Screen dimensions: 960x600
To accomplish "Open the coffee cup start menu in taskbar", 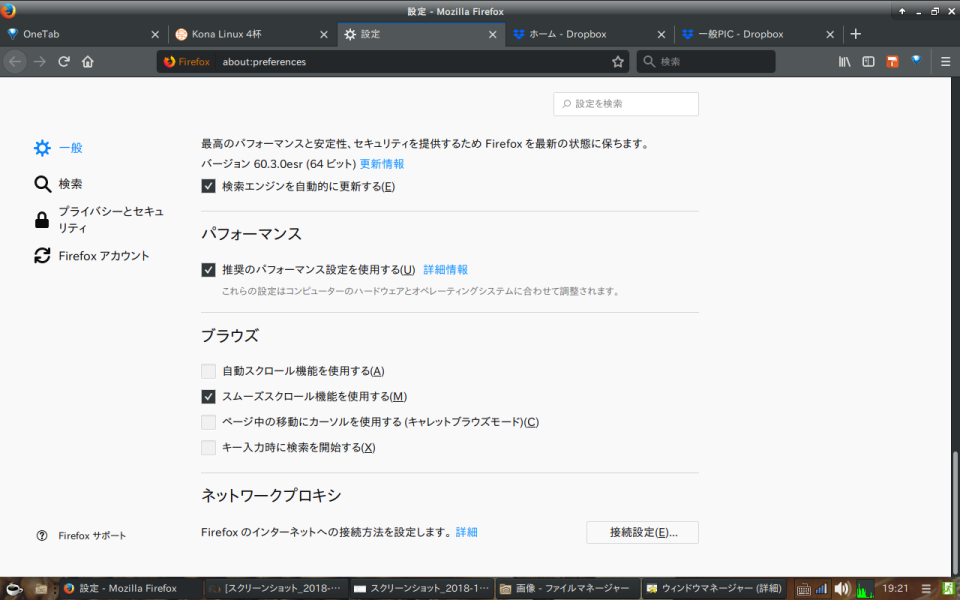I will pos(13,588).
